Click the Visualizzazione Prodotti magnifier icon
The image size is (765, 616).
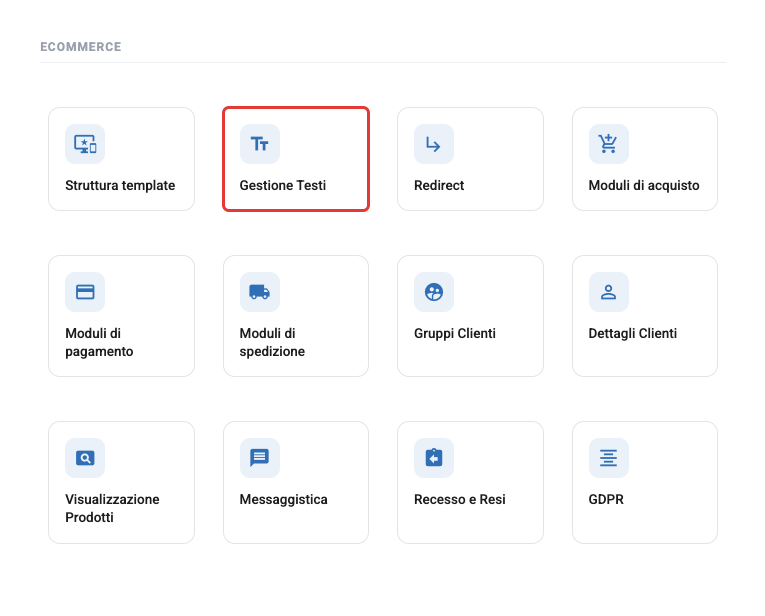tap(85, 457)
